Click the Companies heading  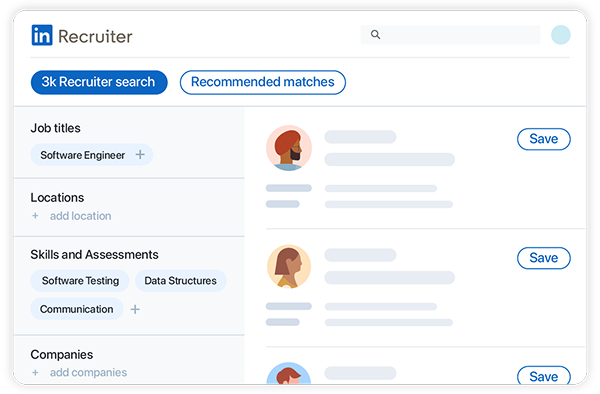point(62,355)
